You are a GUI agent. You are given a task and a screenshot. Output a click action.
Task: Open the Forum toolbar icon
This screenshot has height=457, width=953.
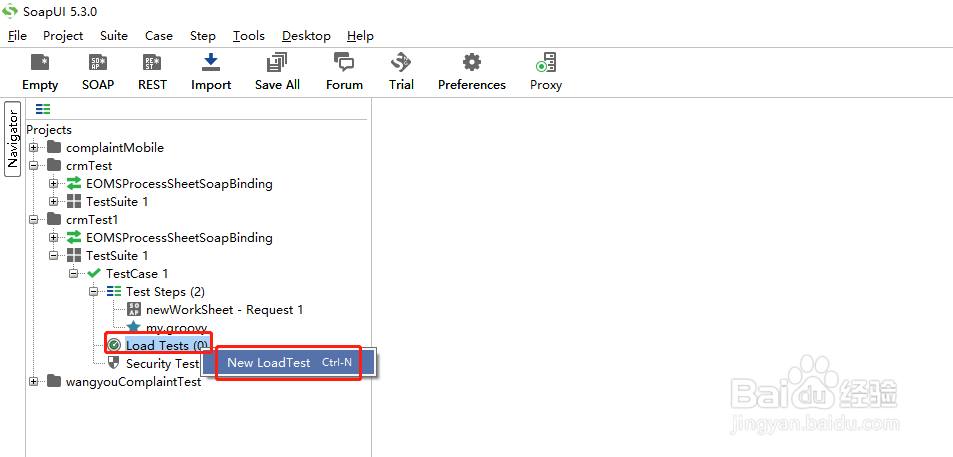(344, 62)
